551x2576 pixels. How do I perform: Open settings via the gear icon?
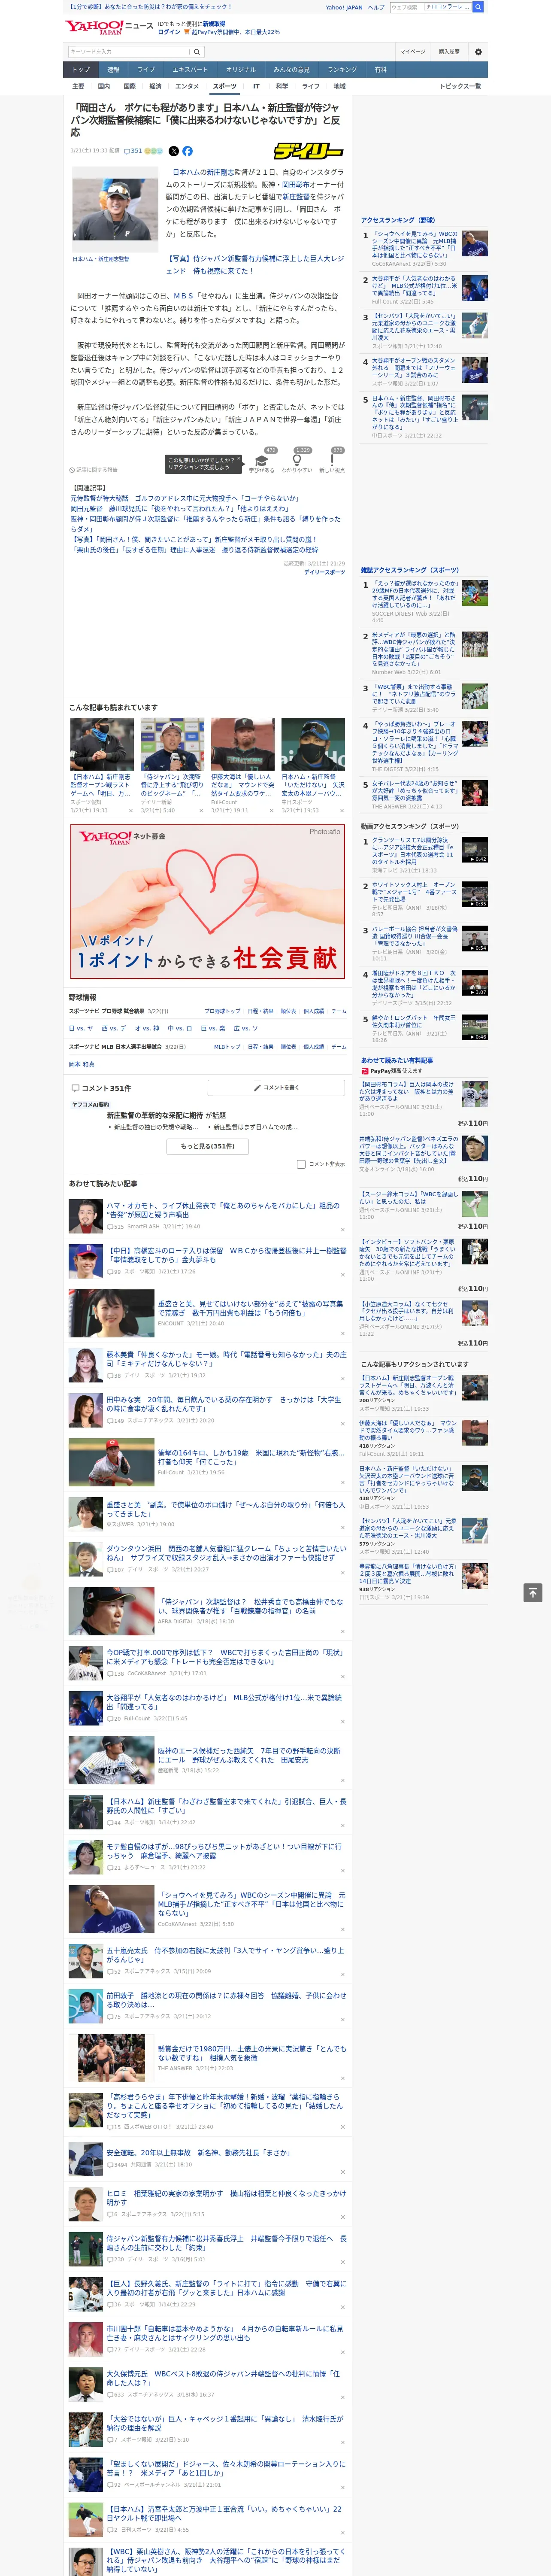(477, 51)
